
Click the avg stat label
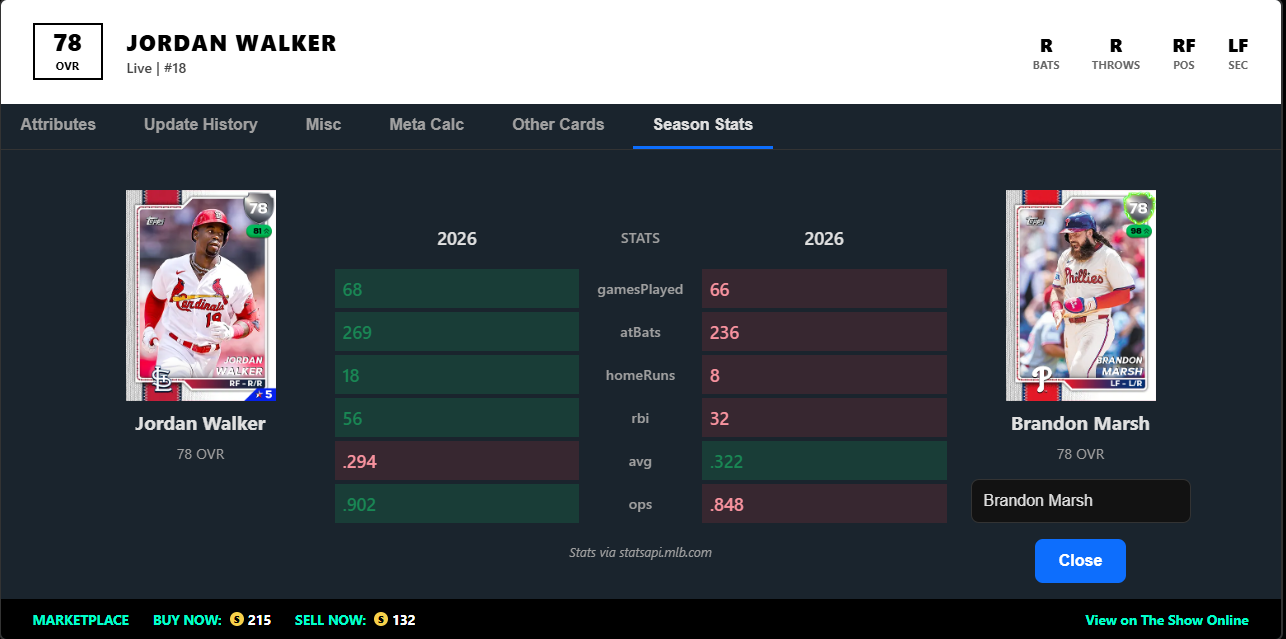coord(640,461)
